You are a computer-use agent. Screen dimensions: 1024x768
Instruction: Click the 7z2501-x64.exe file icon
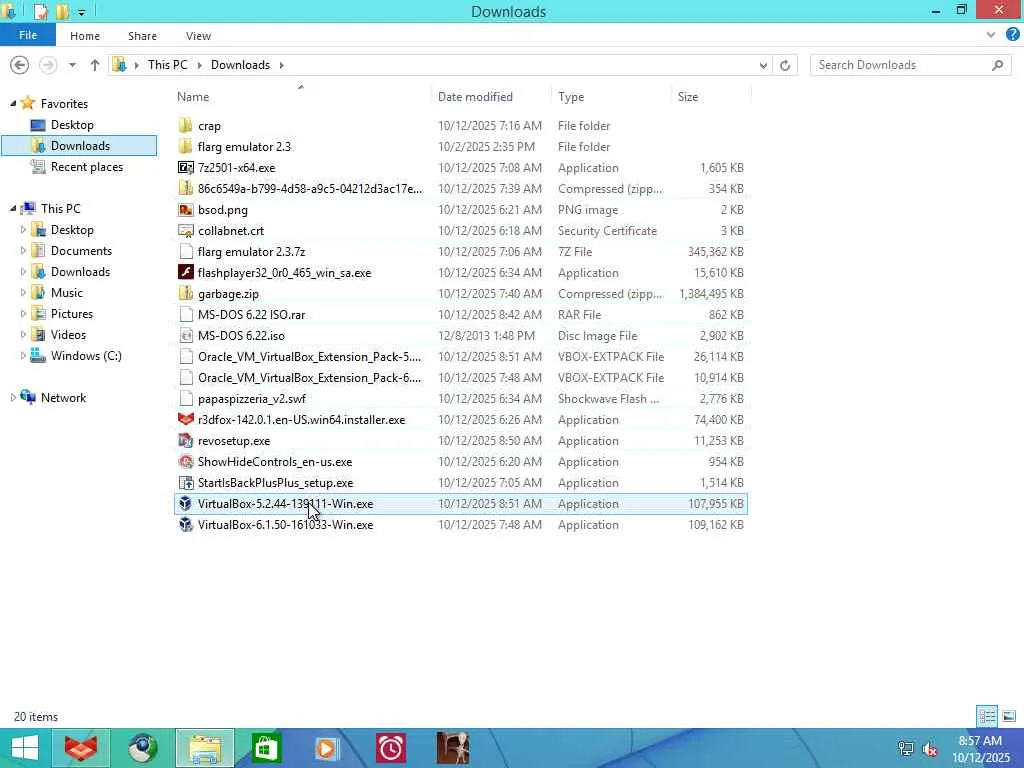(185, 168)
